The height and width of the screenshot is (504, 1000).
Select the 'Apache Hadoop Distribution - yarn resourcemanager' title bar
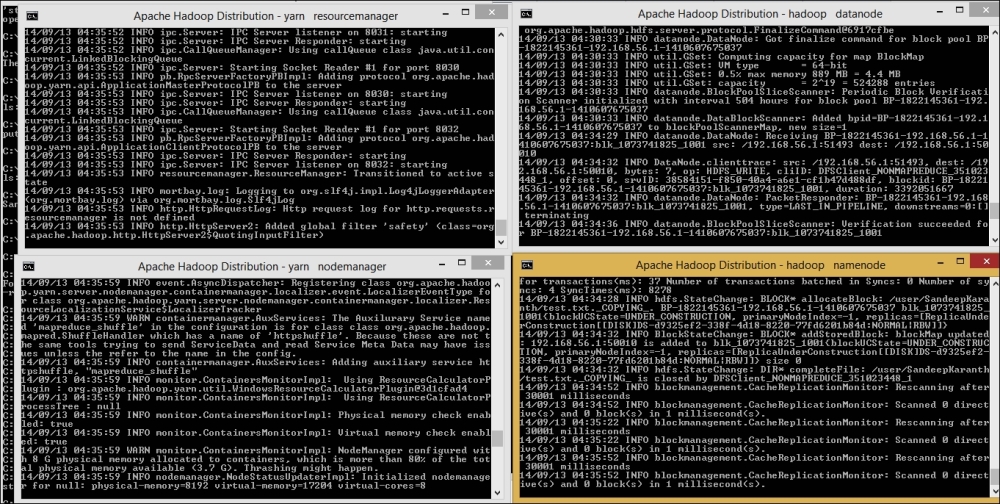pyautogui.click(x=266, y=16)
